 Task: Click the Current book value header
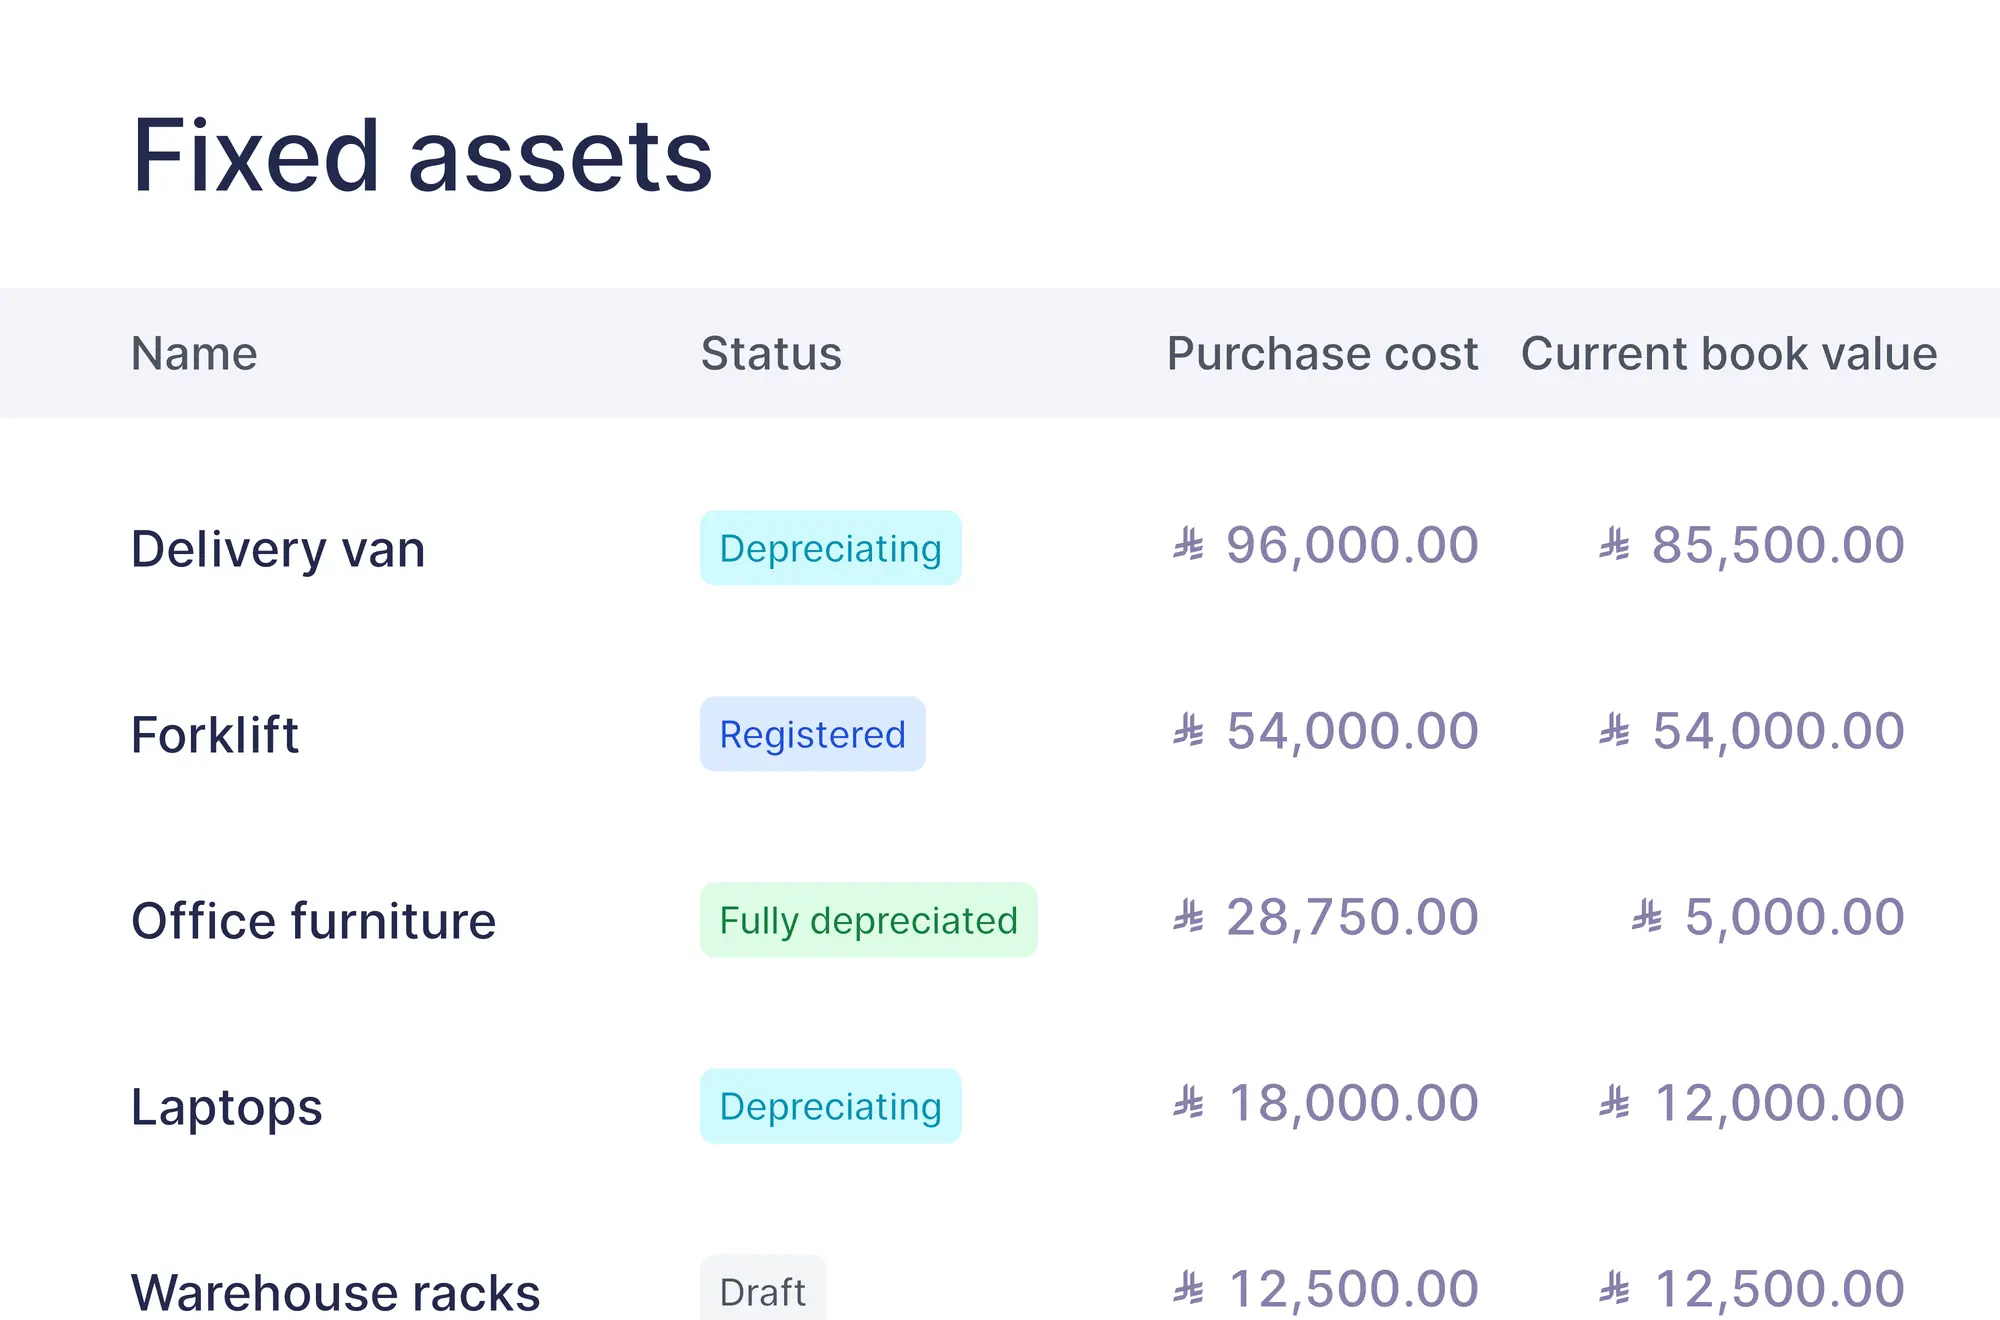(1729, 353)
